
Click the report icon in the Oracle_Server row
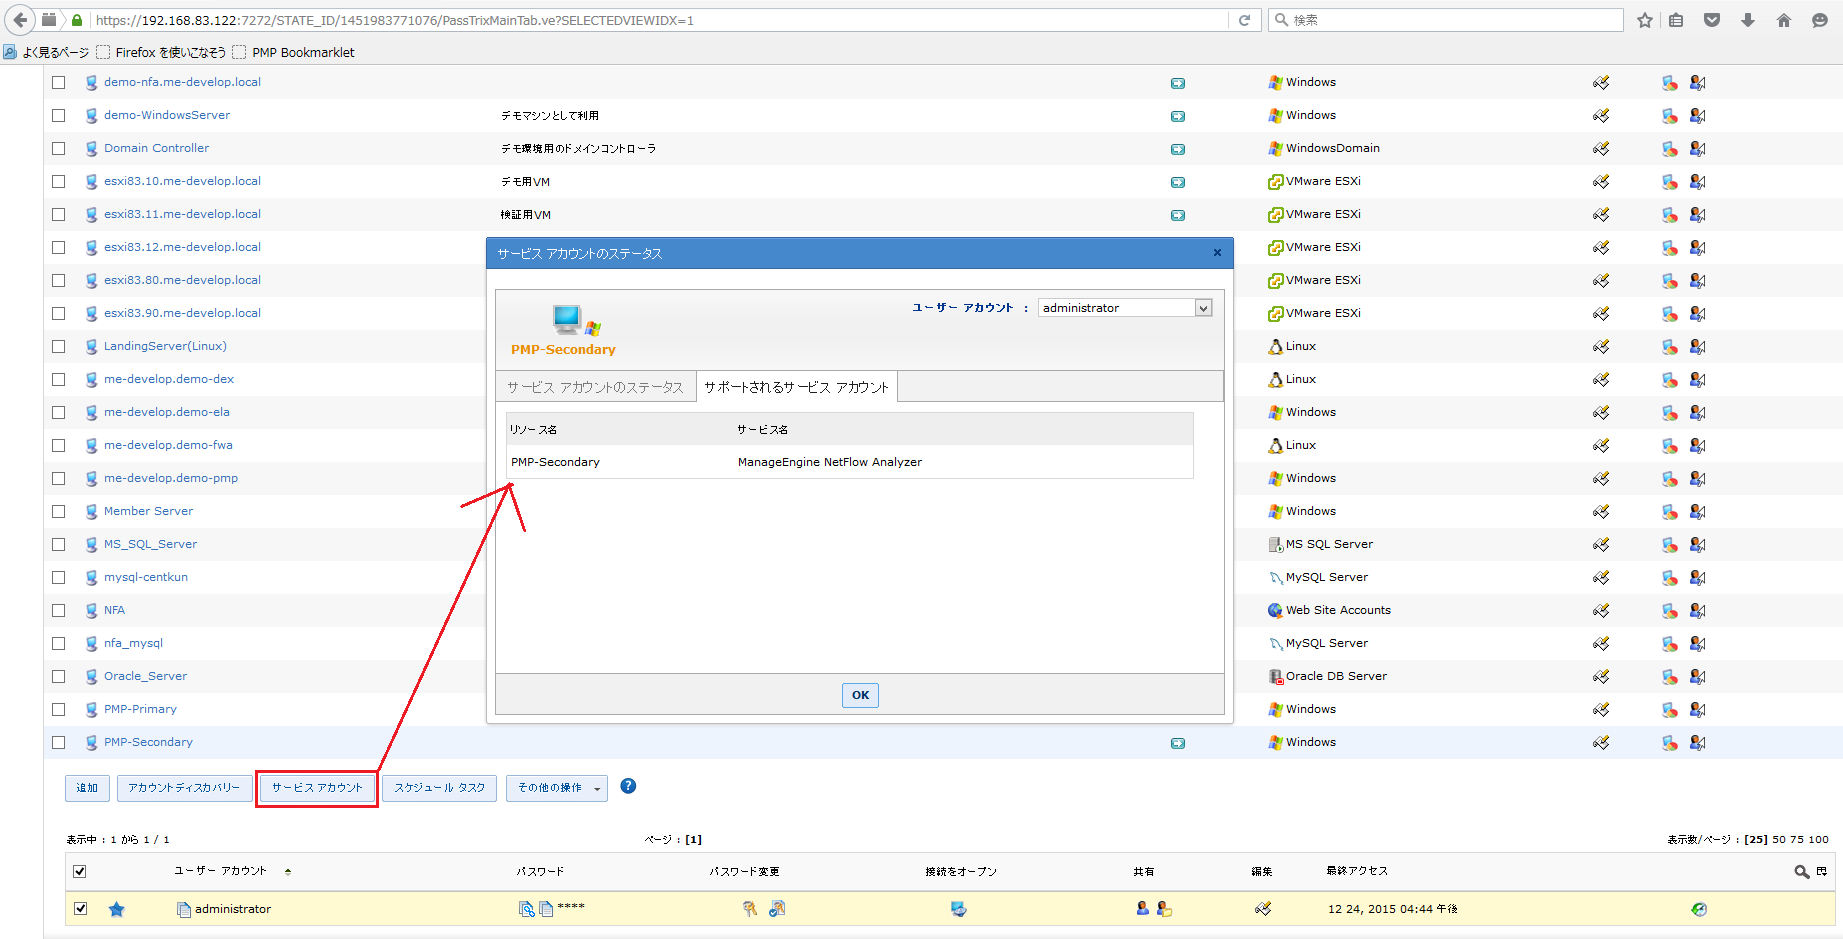pyautogui.click(x=1669, y=677)
